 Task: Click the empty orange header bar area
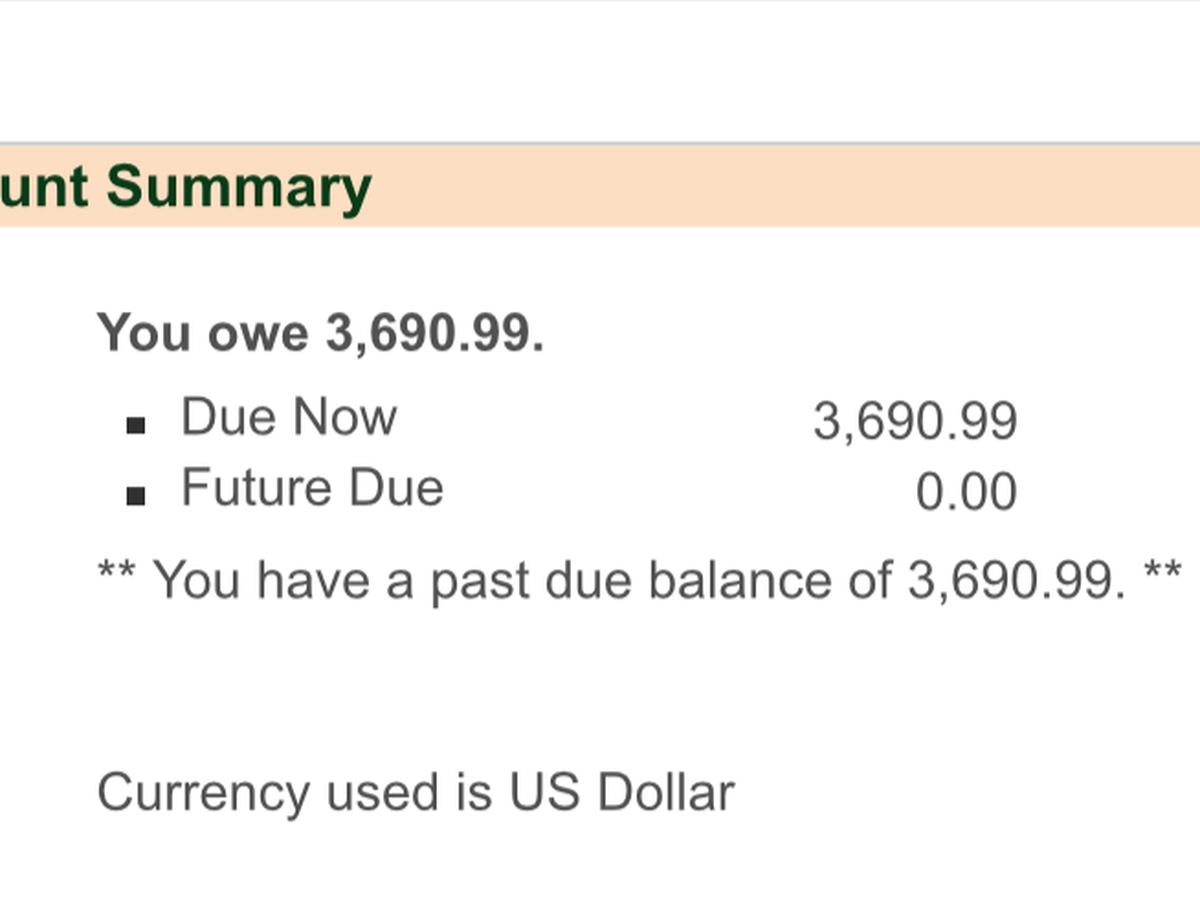tap(780, 187)
